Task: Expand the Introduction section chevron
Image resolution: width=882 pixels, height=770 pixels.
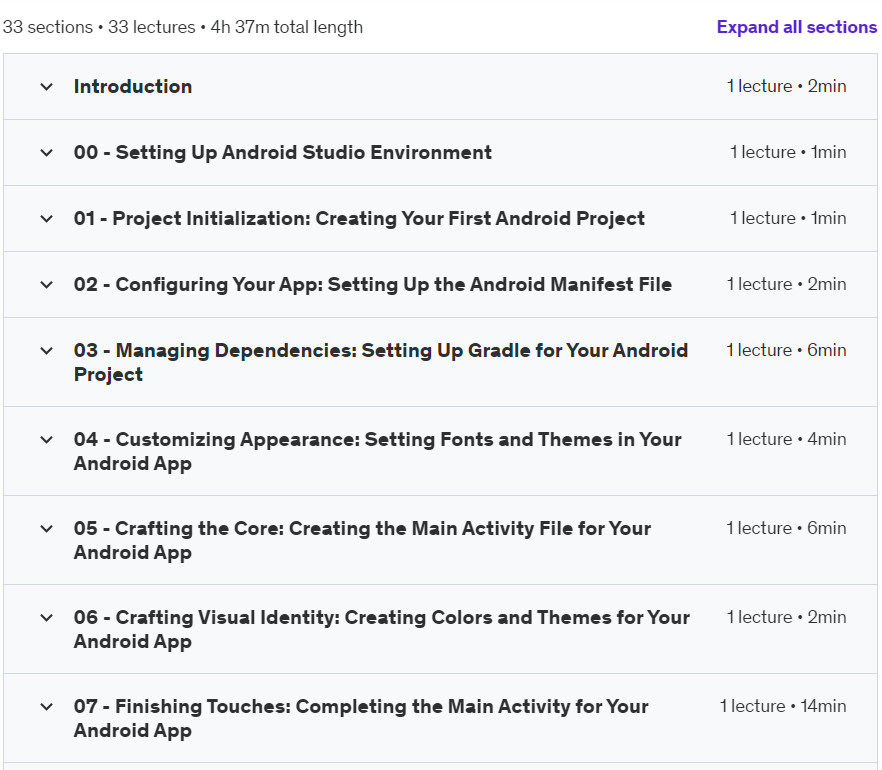Action: 47,87
